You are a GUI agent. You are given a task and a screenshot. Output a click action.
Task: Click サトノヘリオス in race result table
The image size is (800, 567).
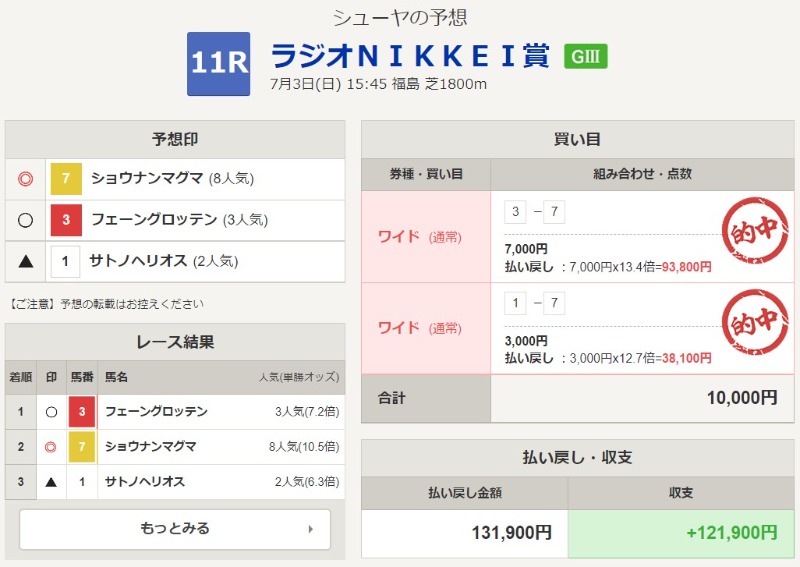pyautogui.click(x=145, y=482)
